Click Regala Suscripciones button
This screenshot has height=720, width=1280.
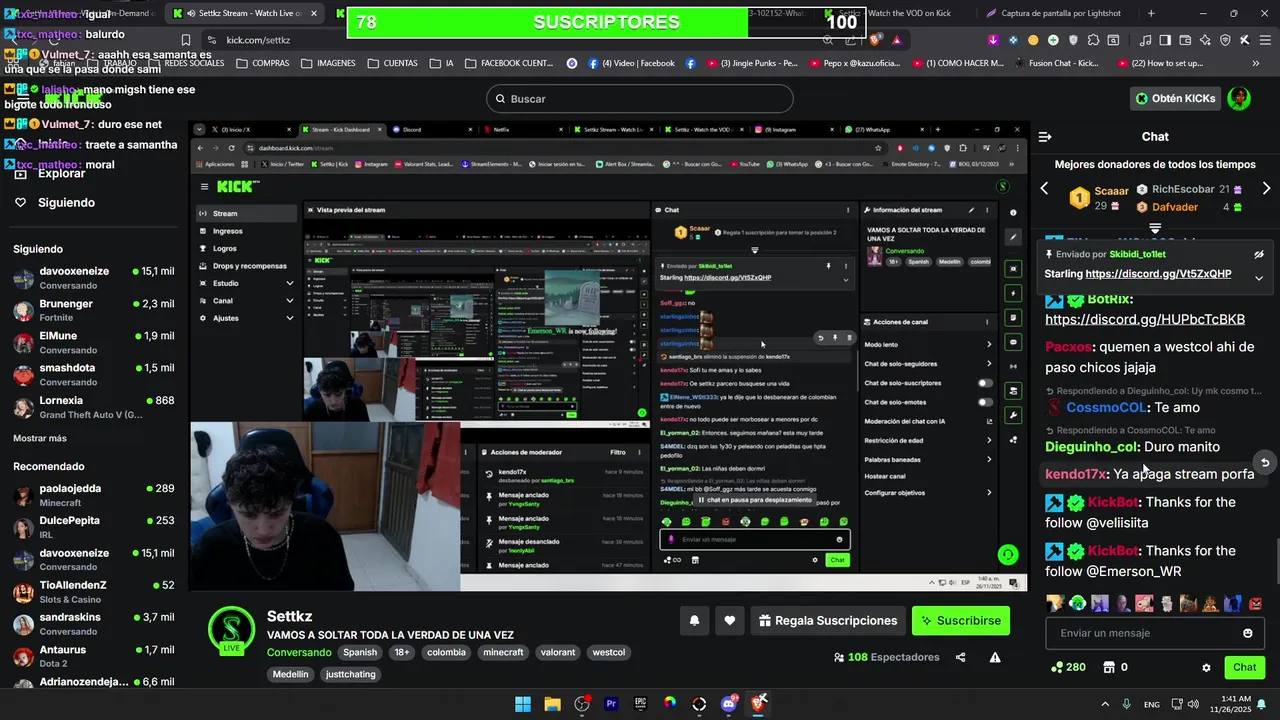(x=828, y=621)
